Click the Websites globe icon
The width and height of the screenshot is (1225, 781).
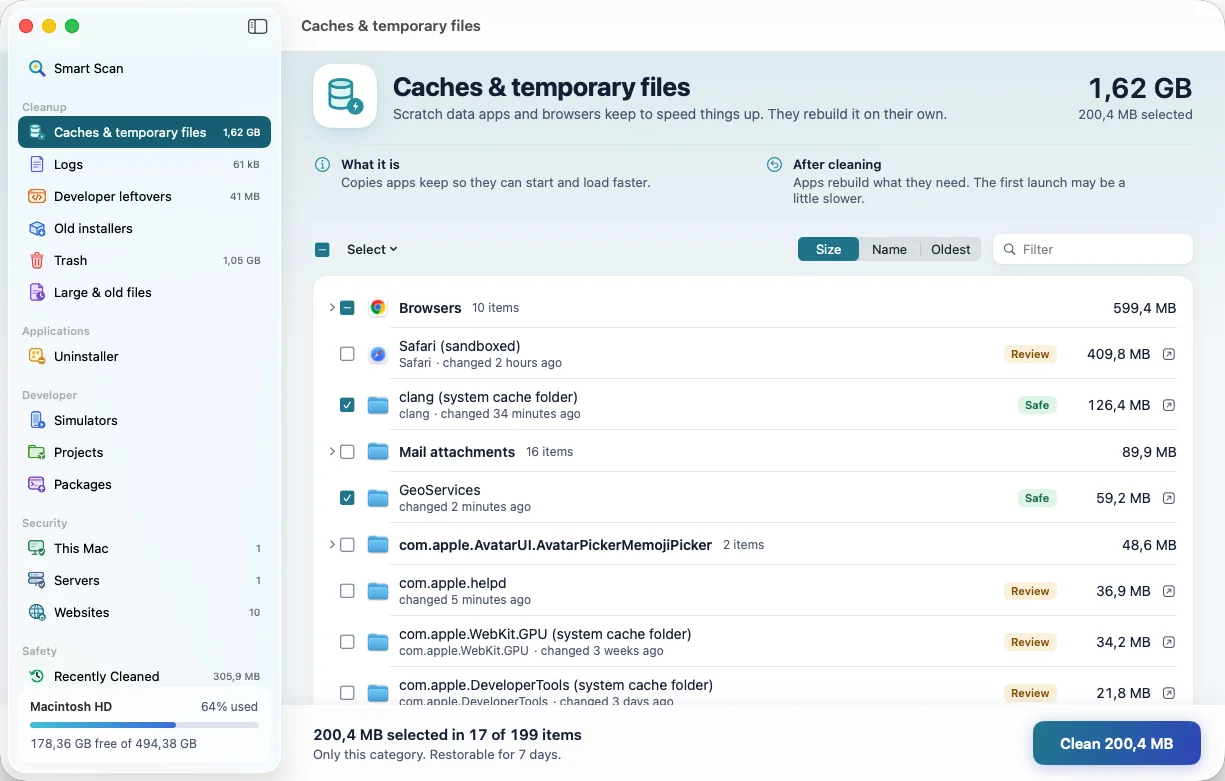[x=37, y=612]
